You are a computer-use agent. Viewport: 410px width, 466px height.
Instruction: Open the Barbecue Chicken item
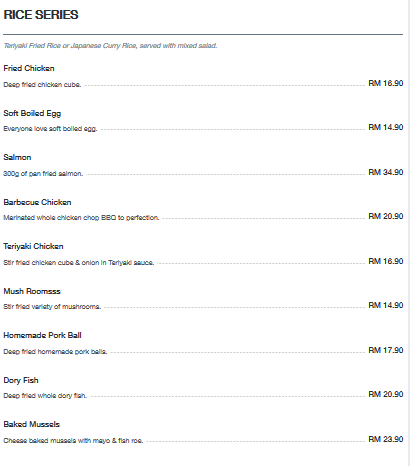click(37, 202)
